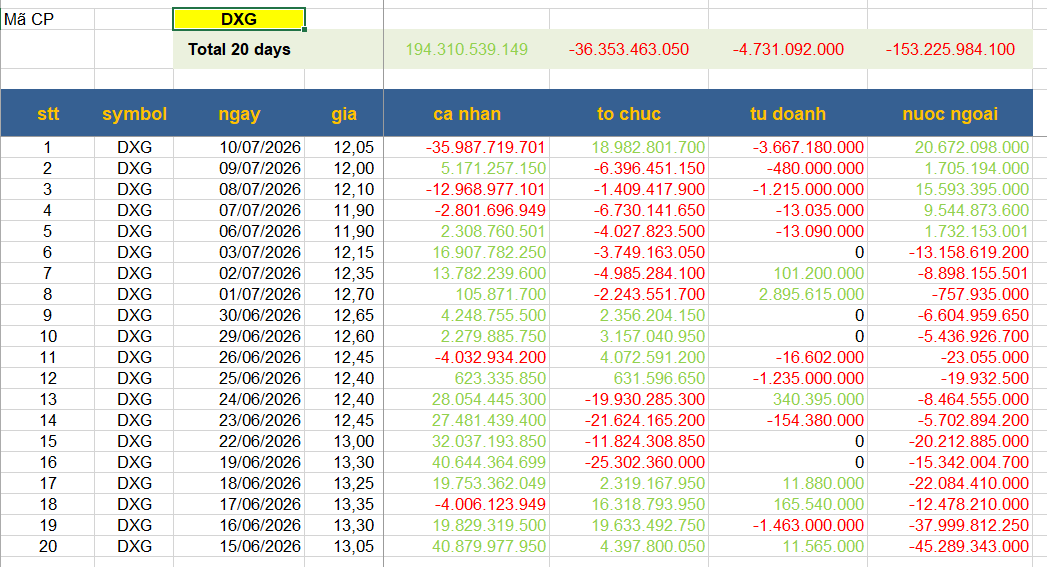Select the gia column header
The width and height of the screenshot is (1047, 567).
pyautogui.click(x=344, y=114)
